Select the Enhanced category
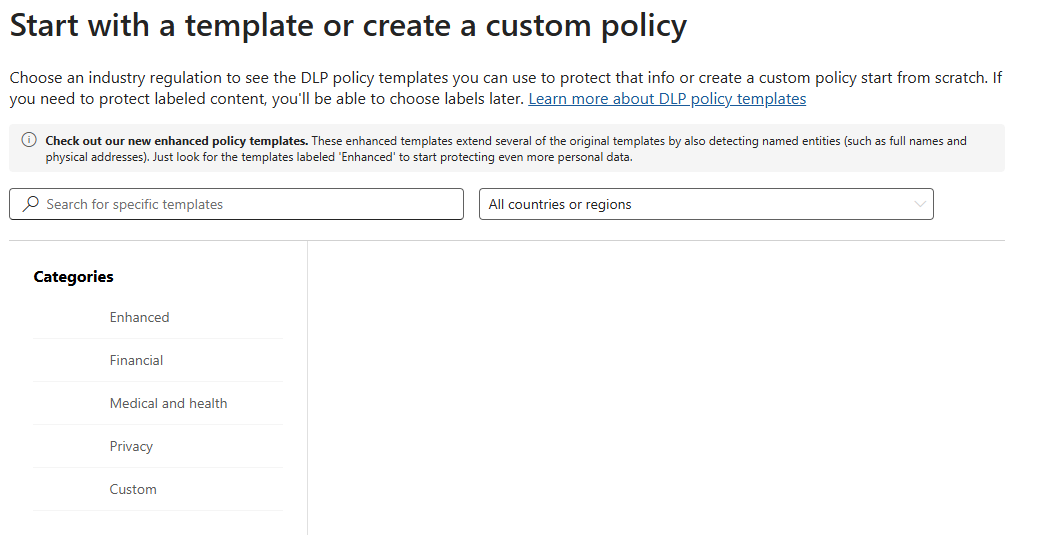The width and height of the screenshot is (1043, 536). tap(139, 317)
